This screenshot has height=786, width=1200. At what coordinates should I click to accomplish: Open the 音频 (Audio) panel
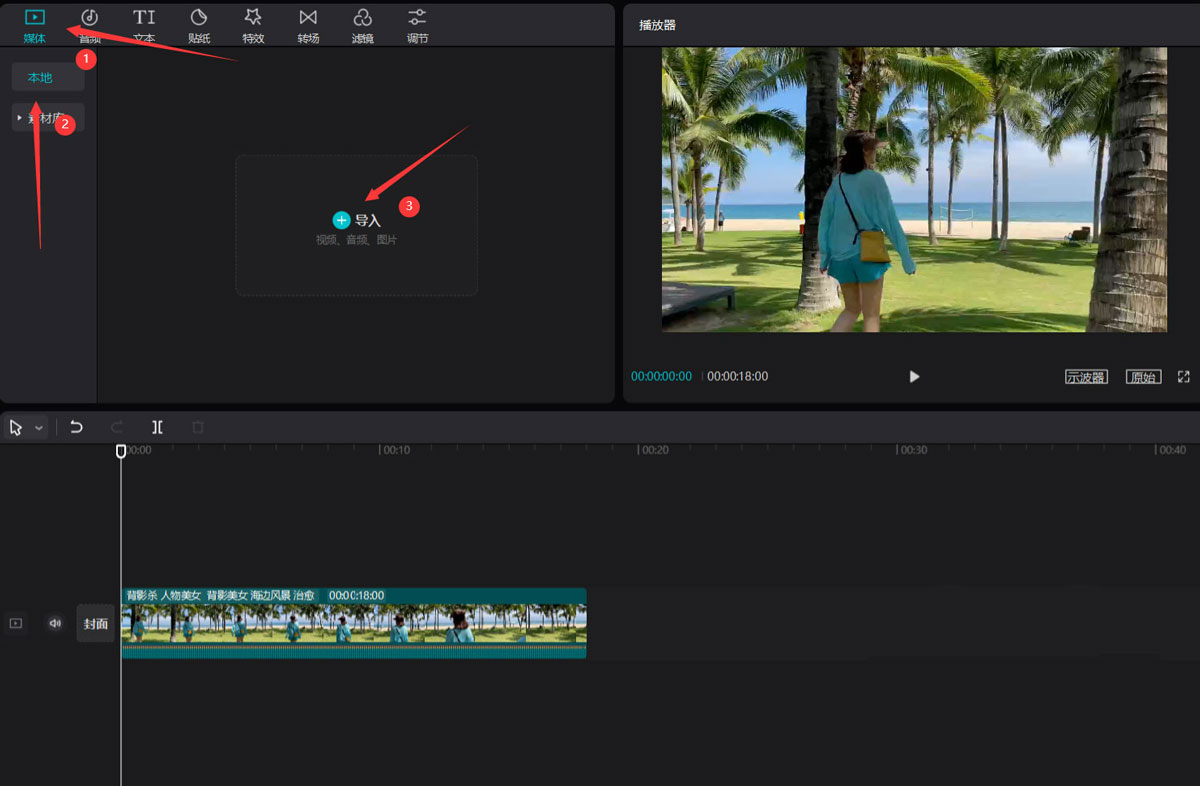[x=90, y=24]
